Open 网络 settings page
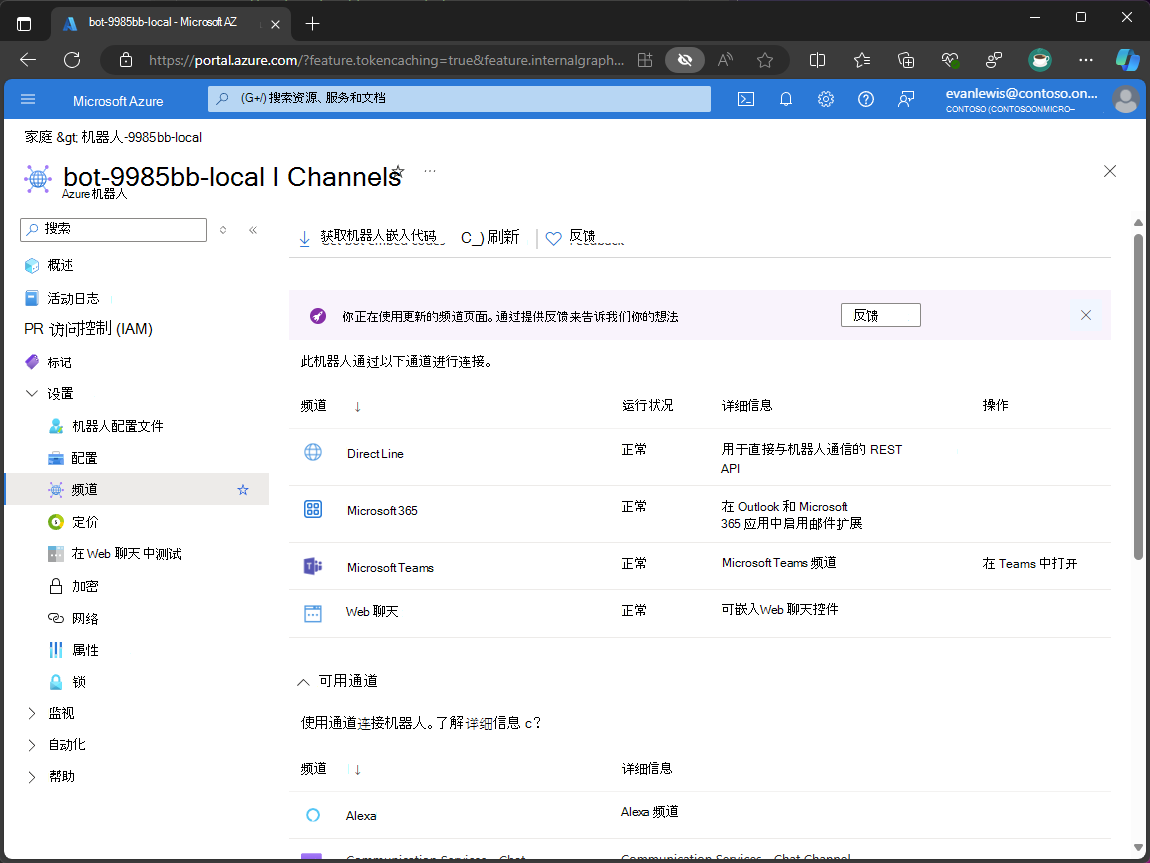The image size is (1150, 863). 84,618
